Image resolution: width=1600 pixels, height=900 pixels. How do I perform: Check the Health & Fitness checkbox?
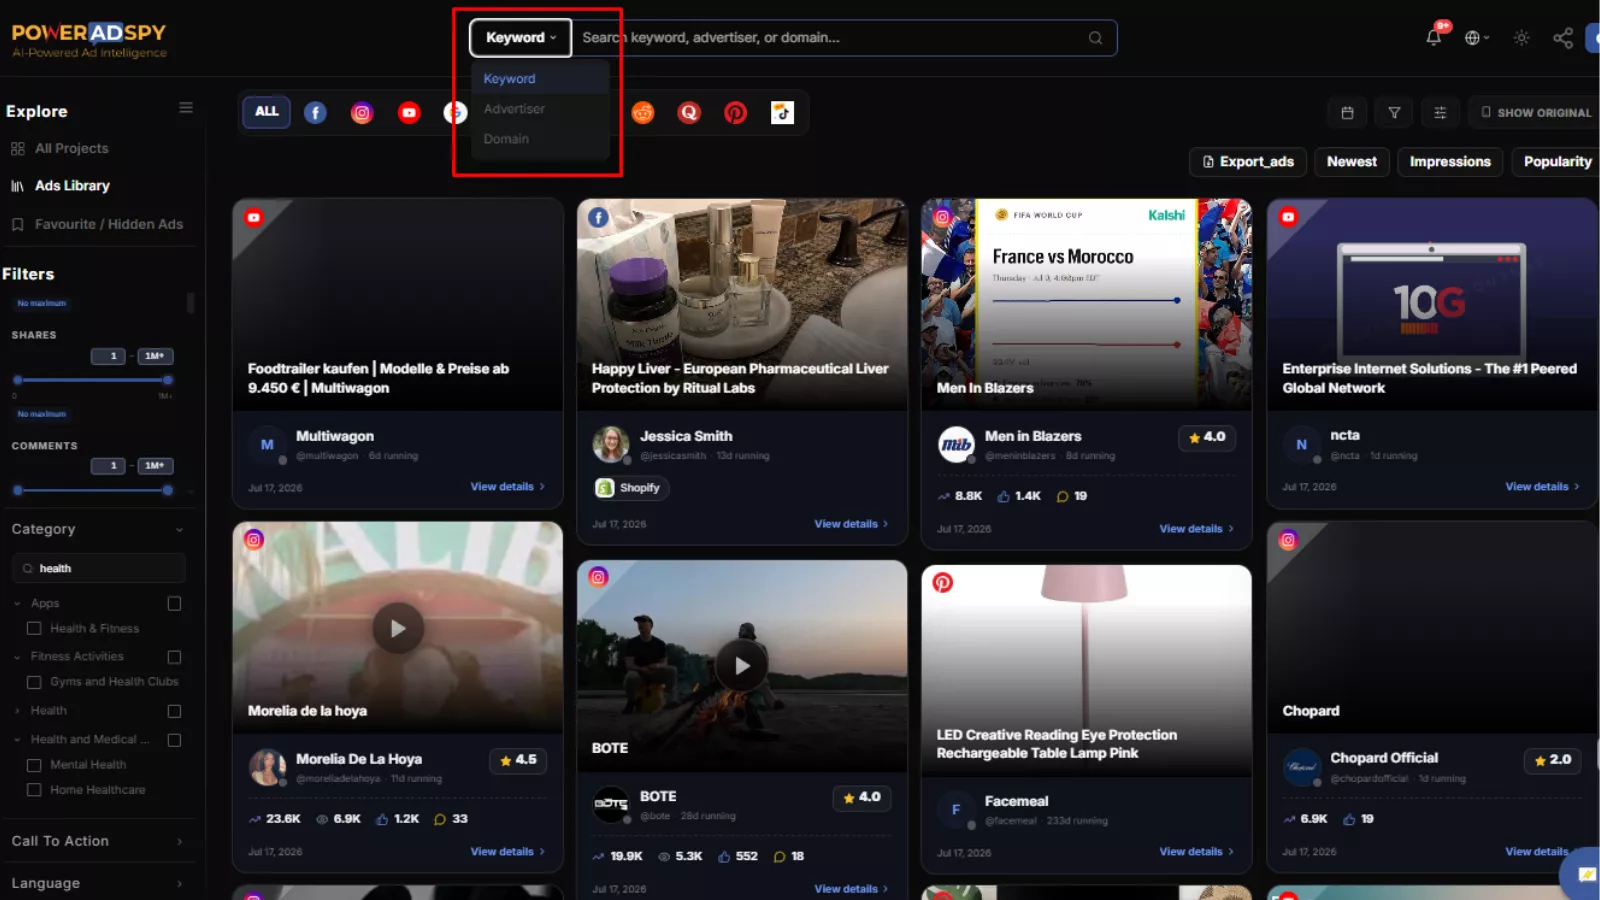click(34, 629)
